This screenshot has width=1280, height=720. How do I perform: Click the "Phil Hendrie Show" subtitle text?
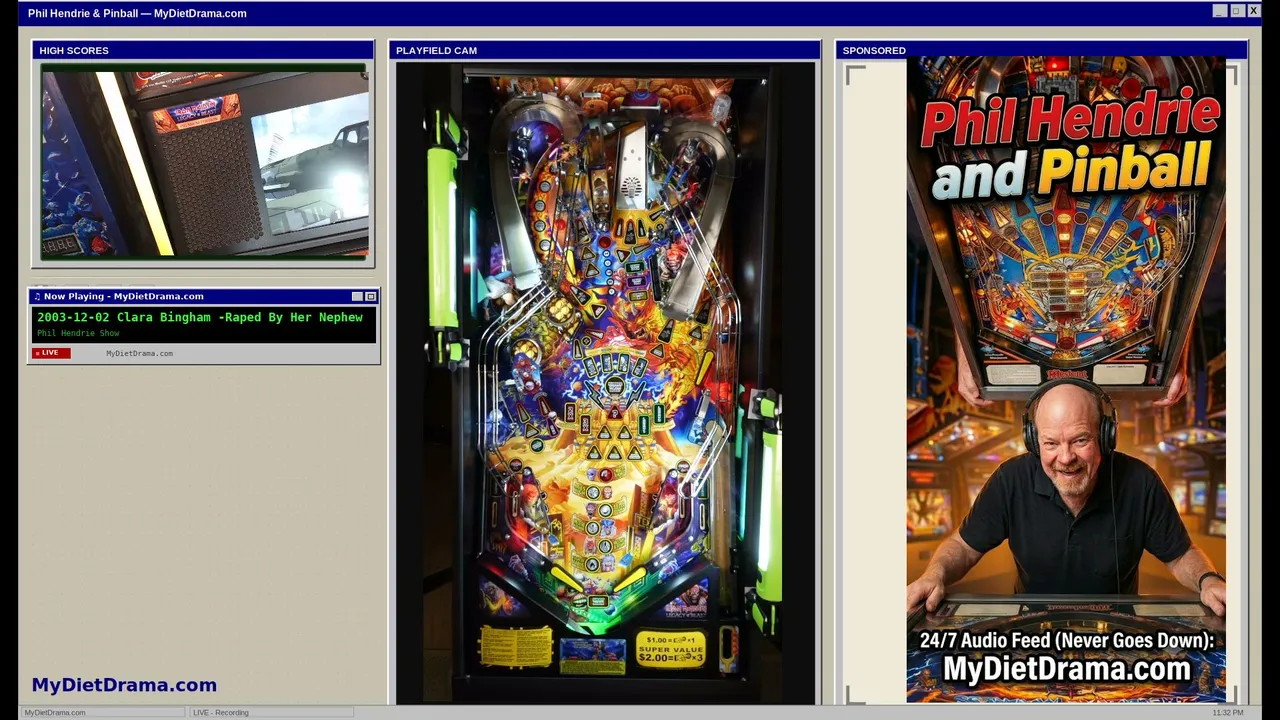click(x=78, y=333)
